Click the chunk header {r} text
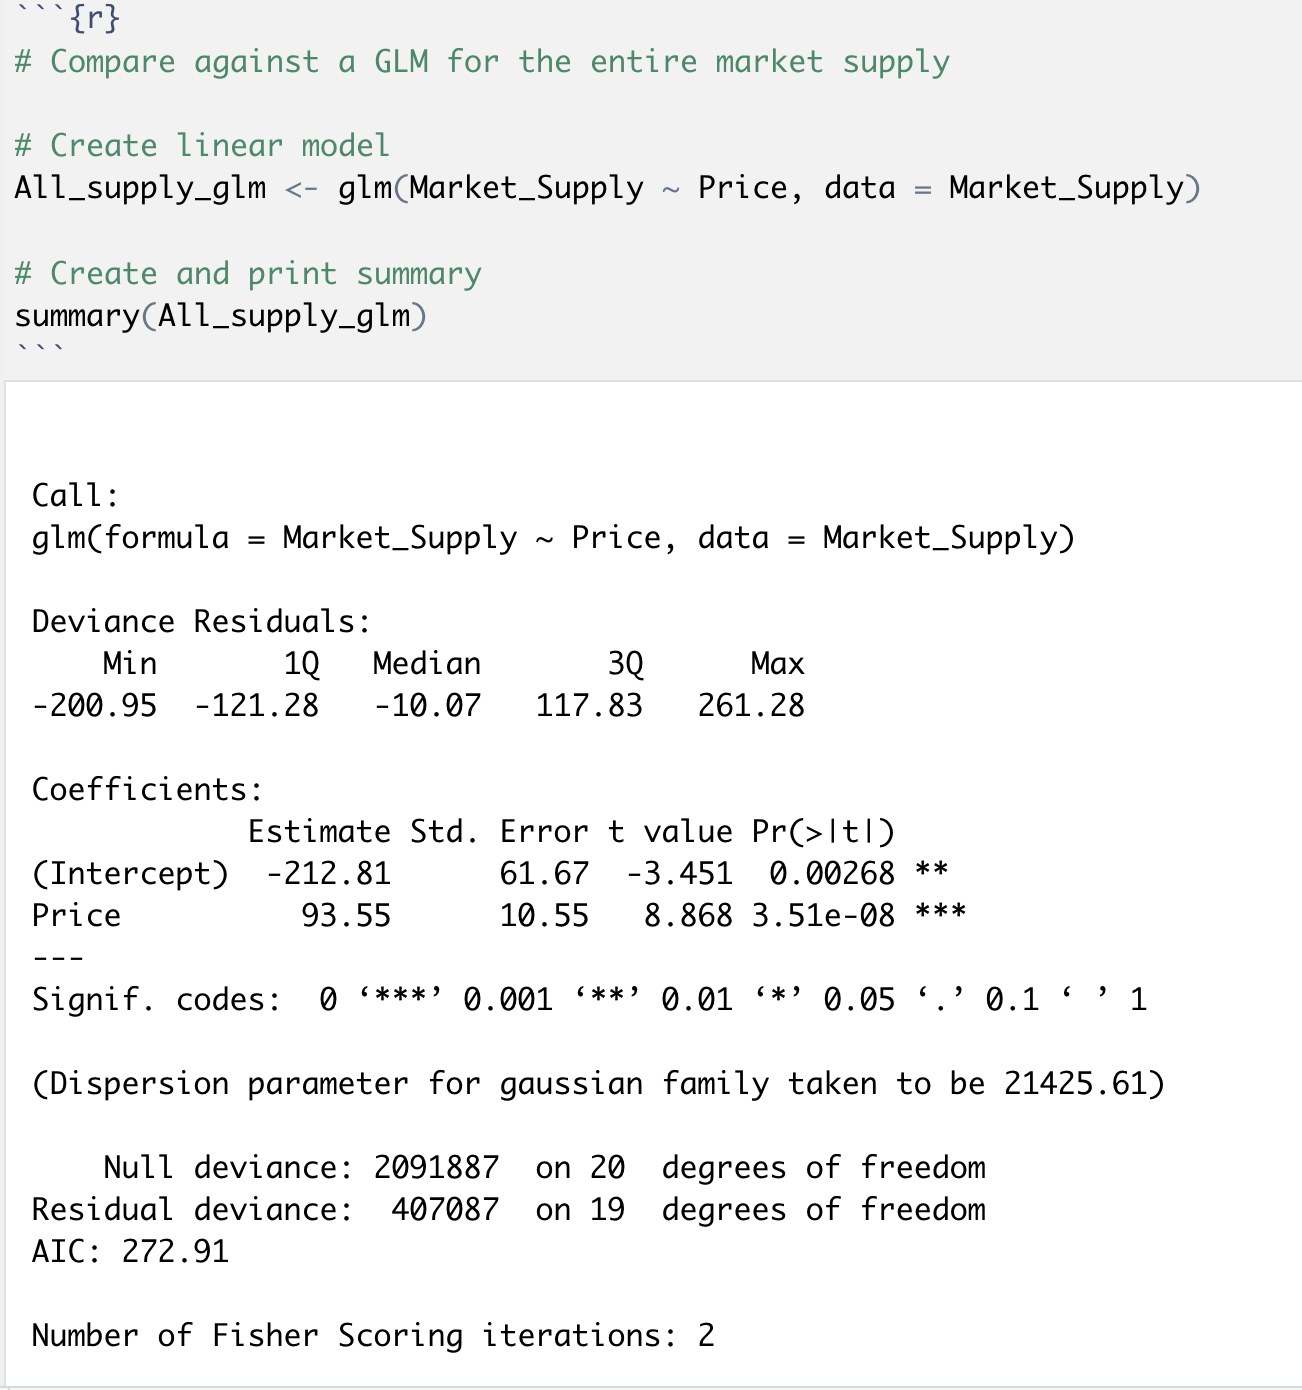This screenshot has height=1390, width=1302. click(94, 18)
